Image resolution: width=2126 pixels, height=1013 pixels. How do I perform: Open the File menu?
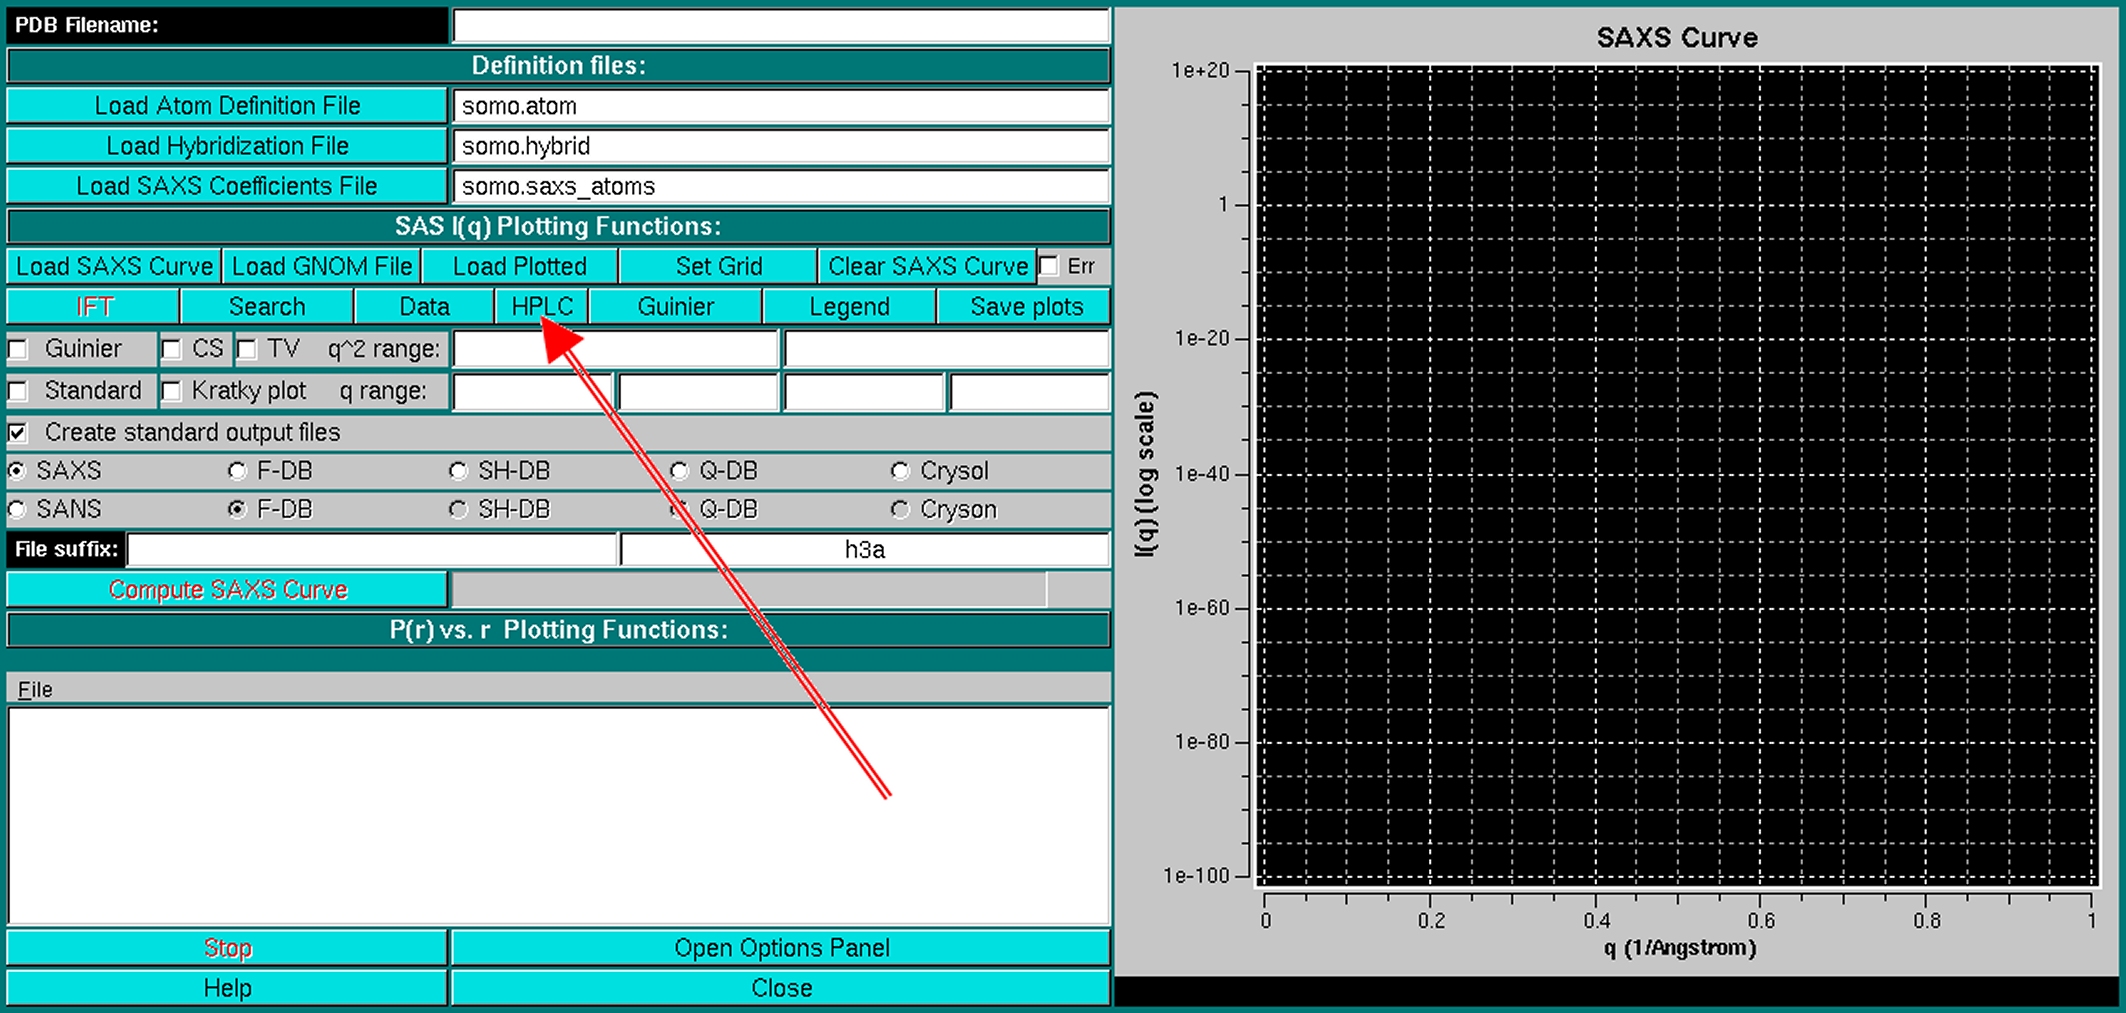(x=35, y=690)
